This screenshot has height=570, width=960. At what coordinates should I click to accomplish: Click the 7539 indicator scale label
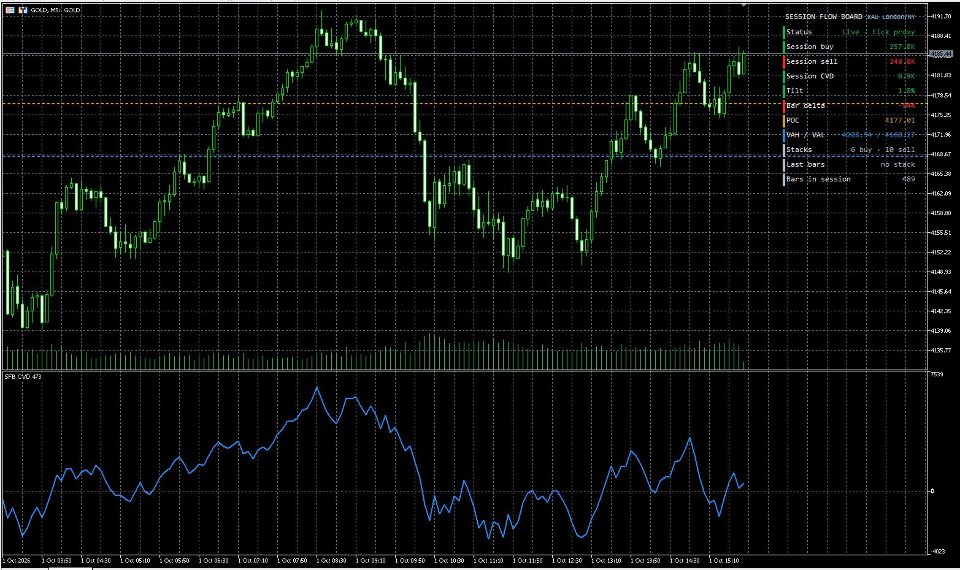[936, 374]
